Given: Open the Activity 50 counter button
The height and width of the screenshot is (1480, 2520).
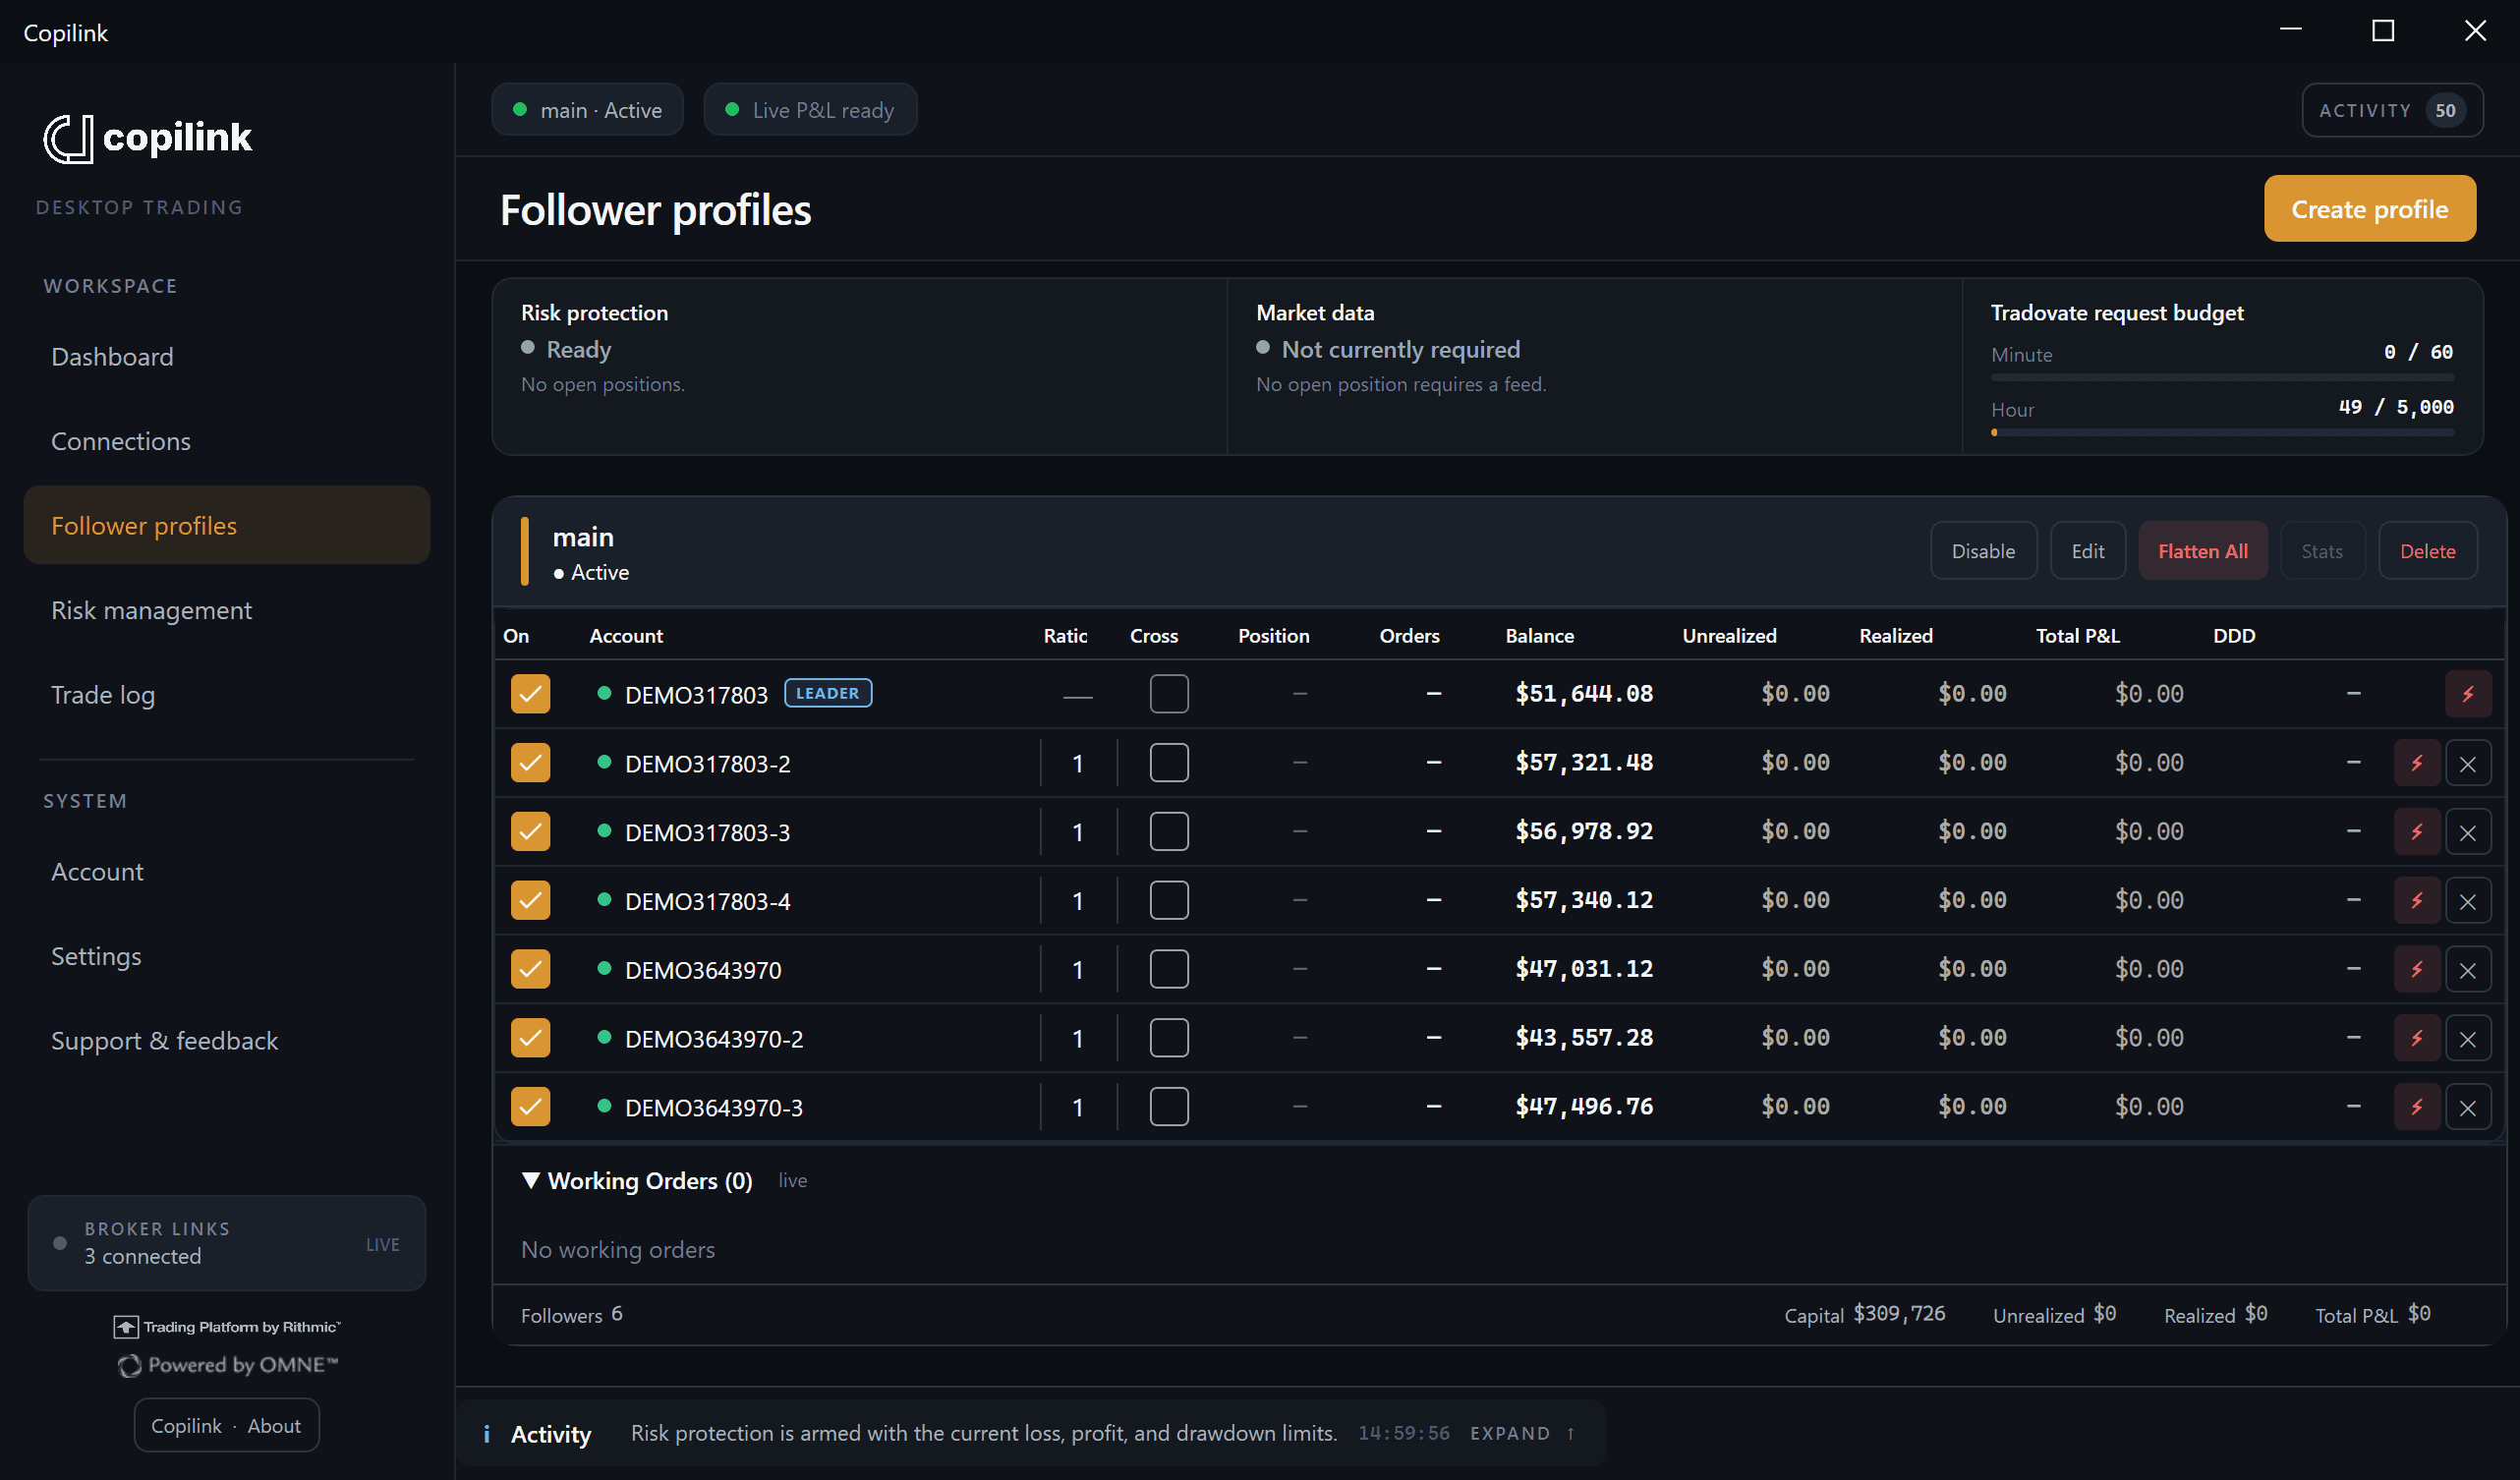Looking at the screenshot, I should [2391, 110].
